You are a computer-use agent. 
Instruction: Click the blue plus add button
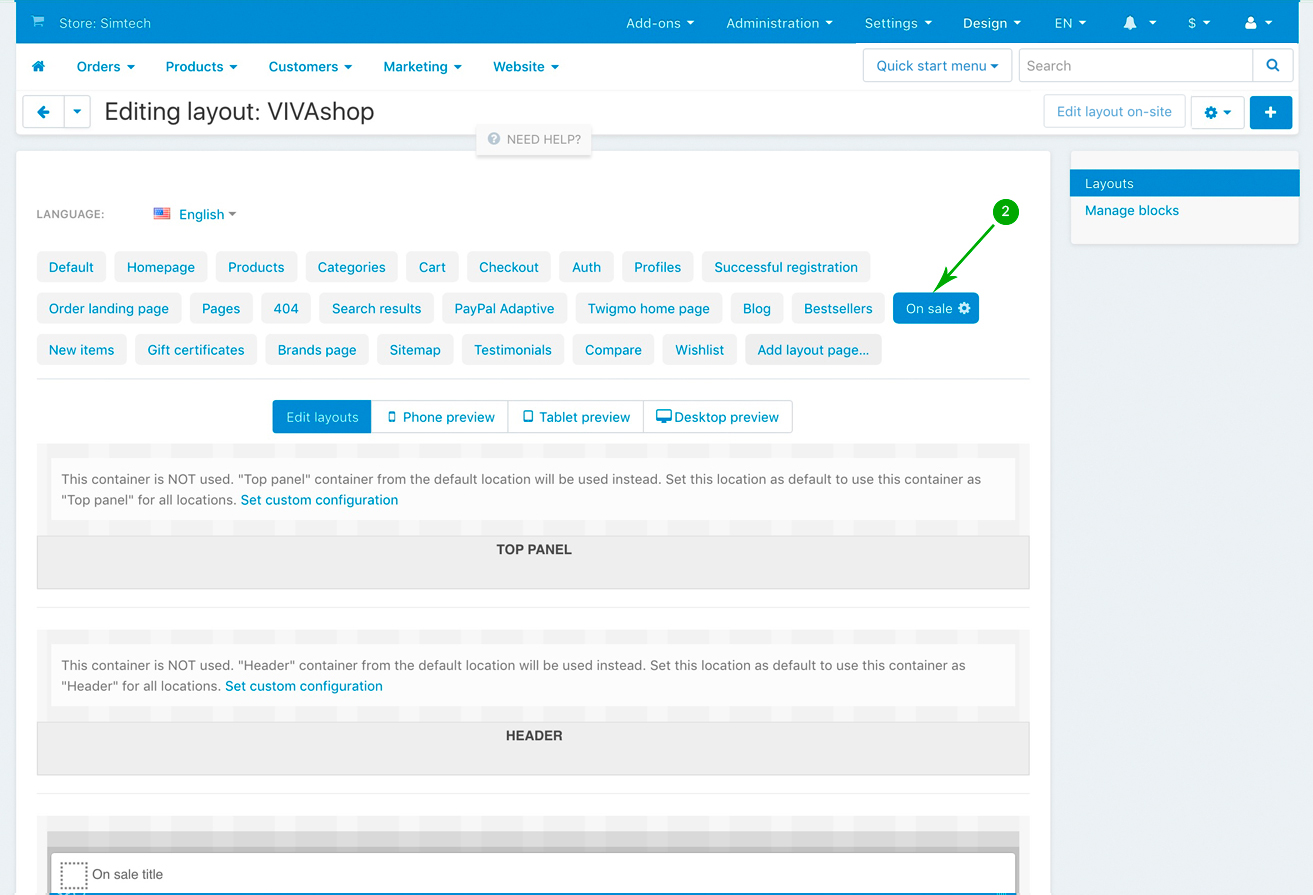pos(1270,112)
